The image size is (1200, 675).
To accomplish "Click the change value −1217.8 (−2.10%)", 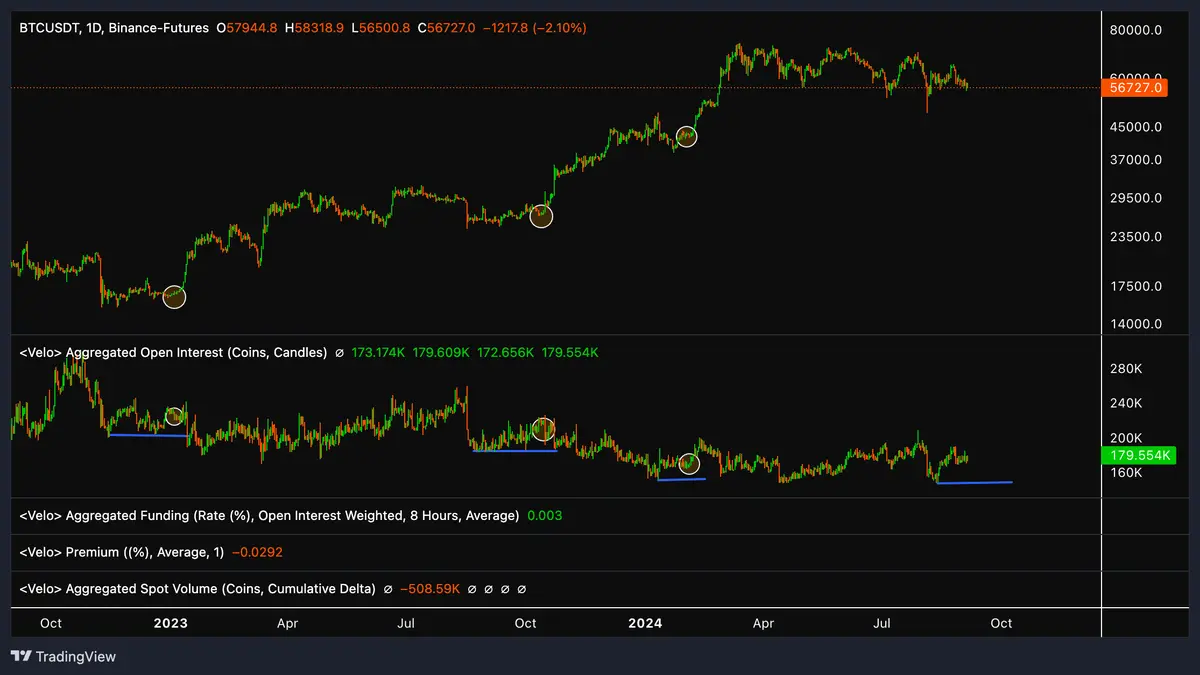I will (535, 29).
